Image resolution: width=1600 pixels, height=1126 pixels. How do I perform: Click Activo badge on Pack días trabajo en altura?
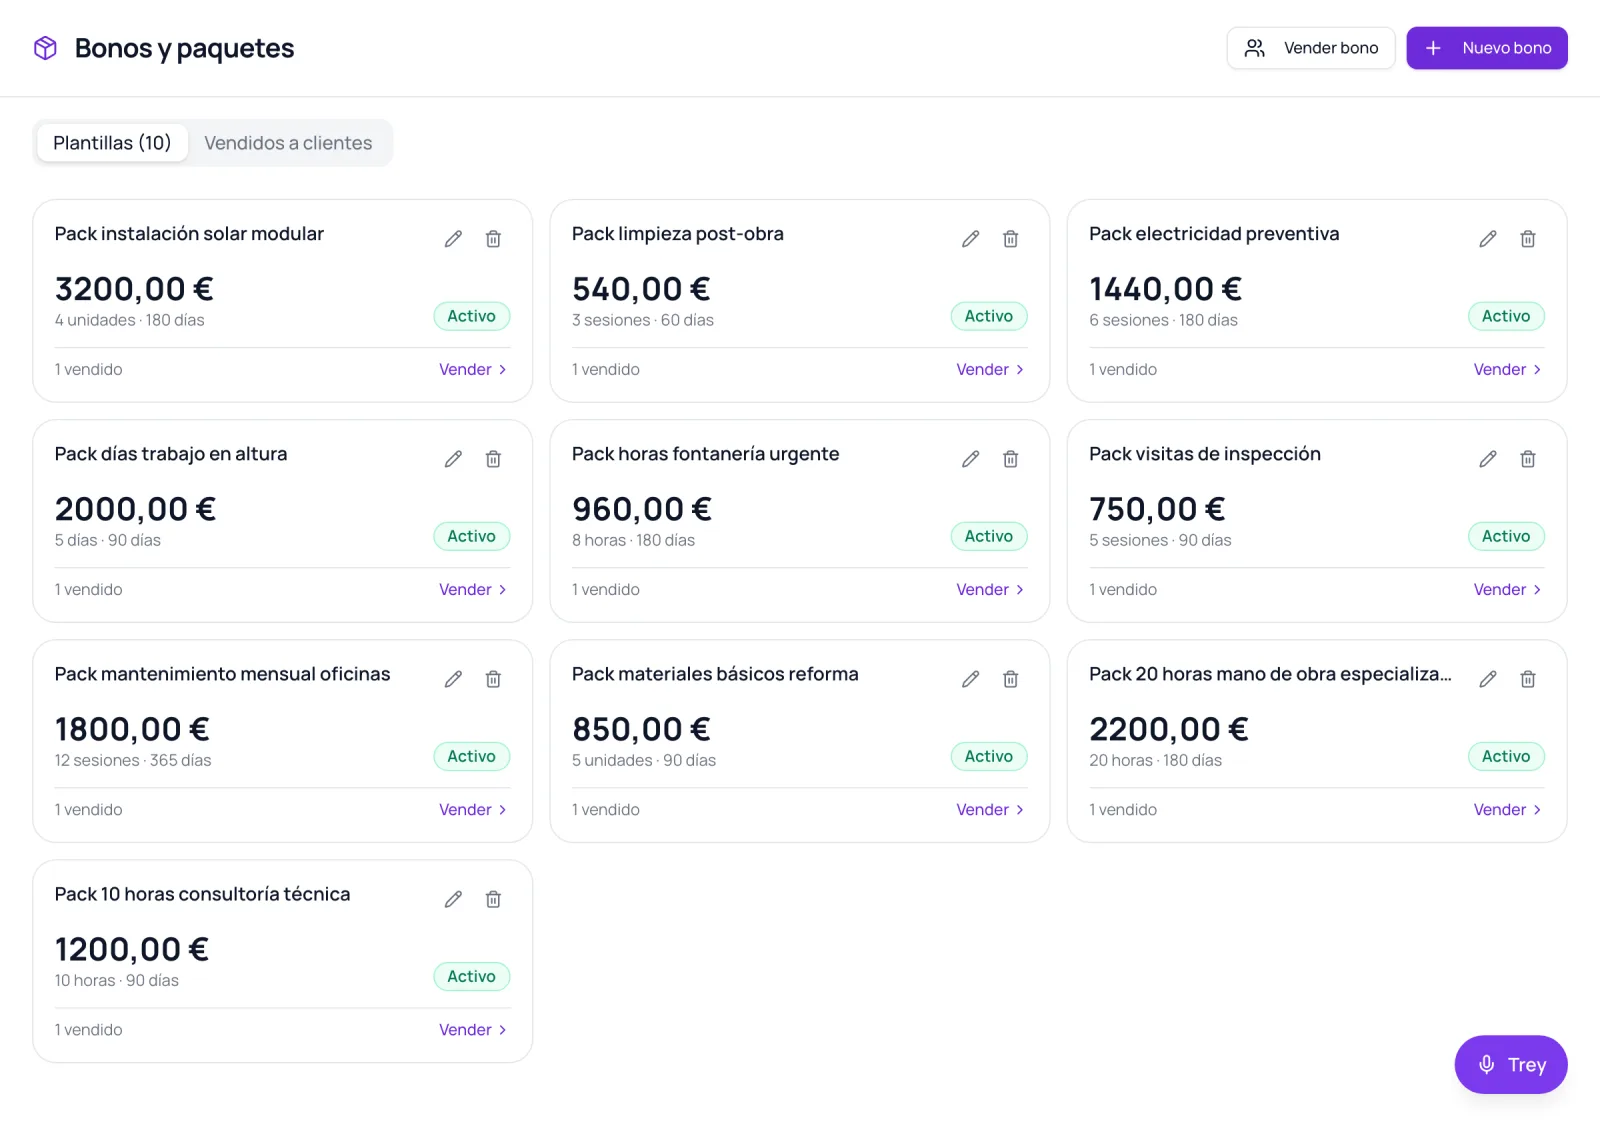coord(472,536)
